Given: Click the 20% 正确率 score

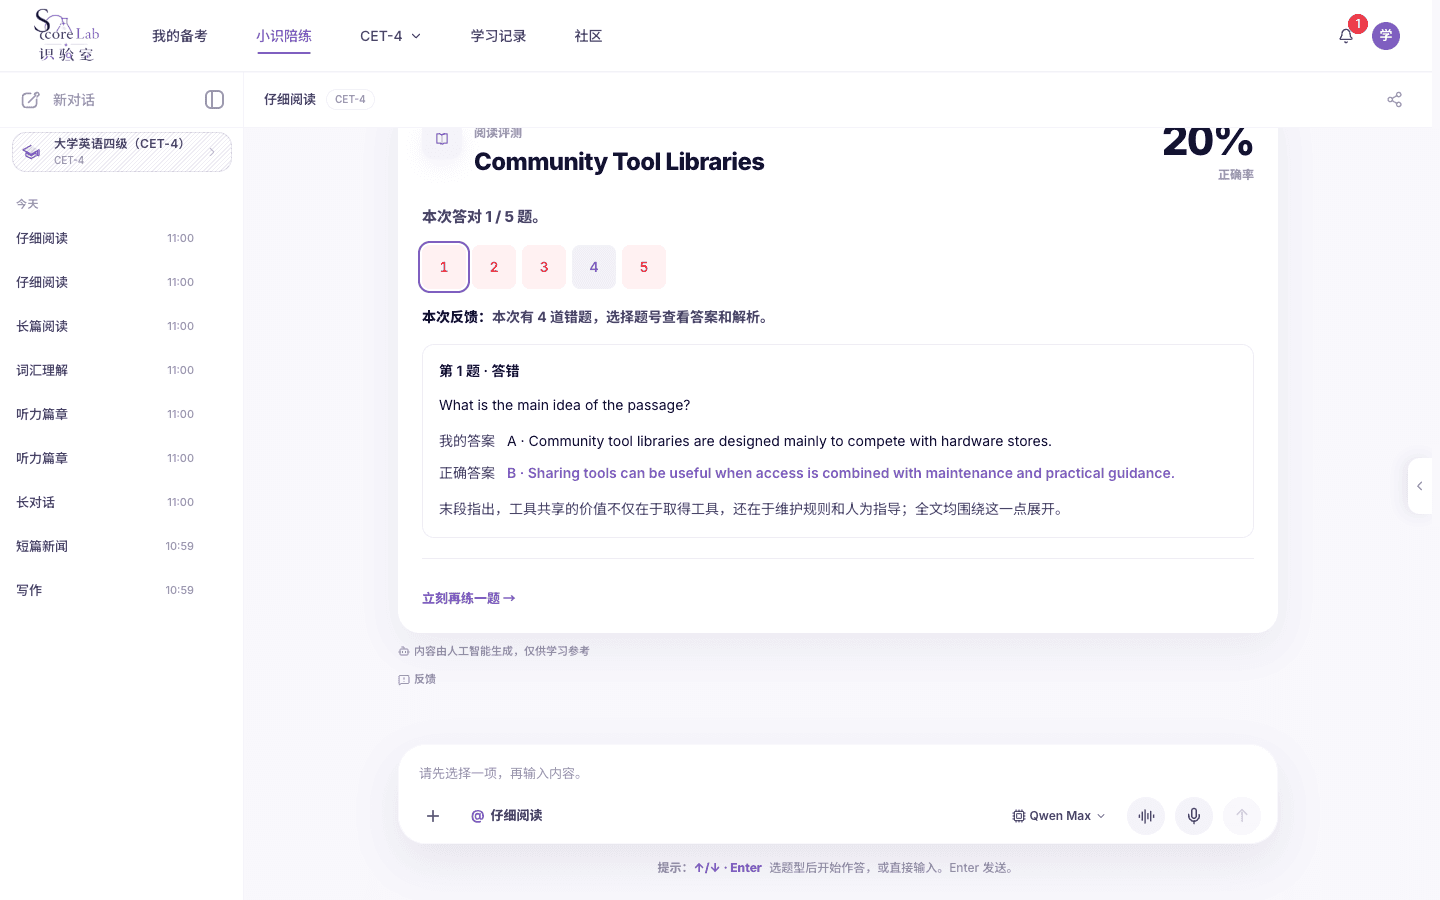Looking at the screenshot, I should [x=1208, y=153].
